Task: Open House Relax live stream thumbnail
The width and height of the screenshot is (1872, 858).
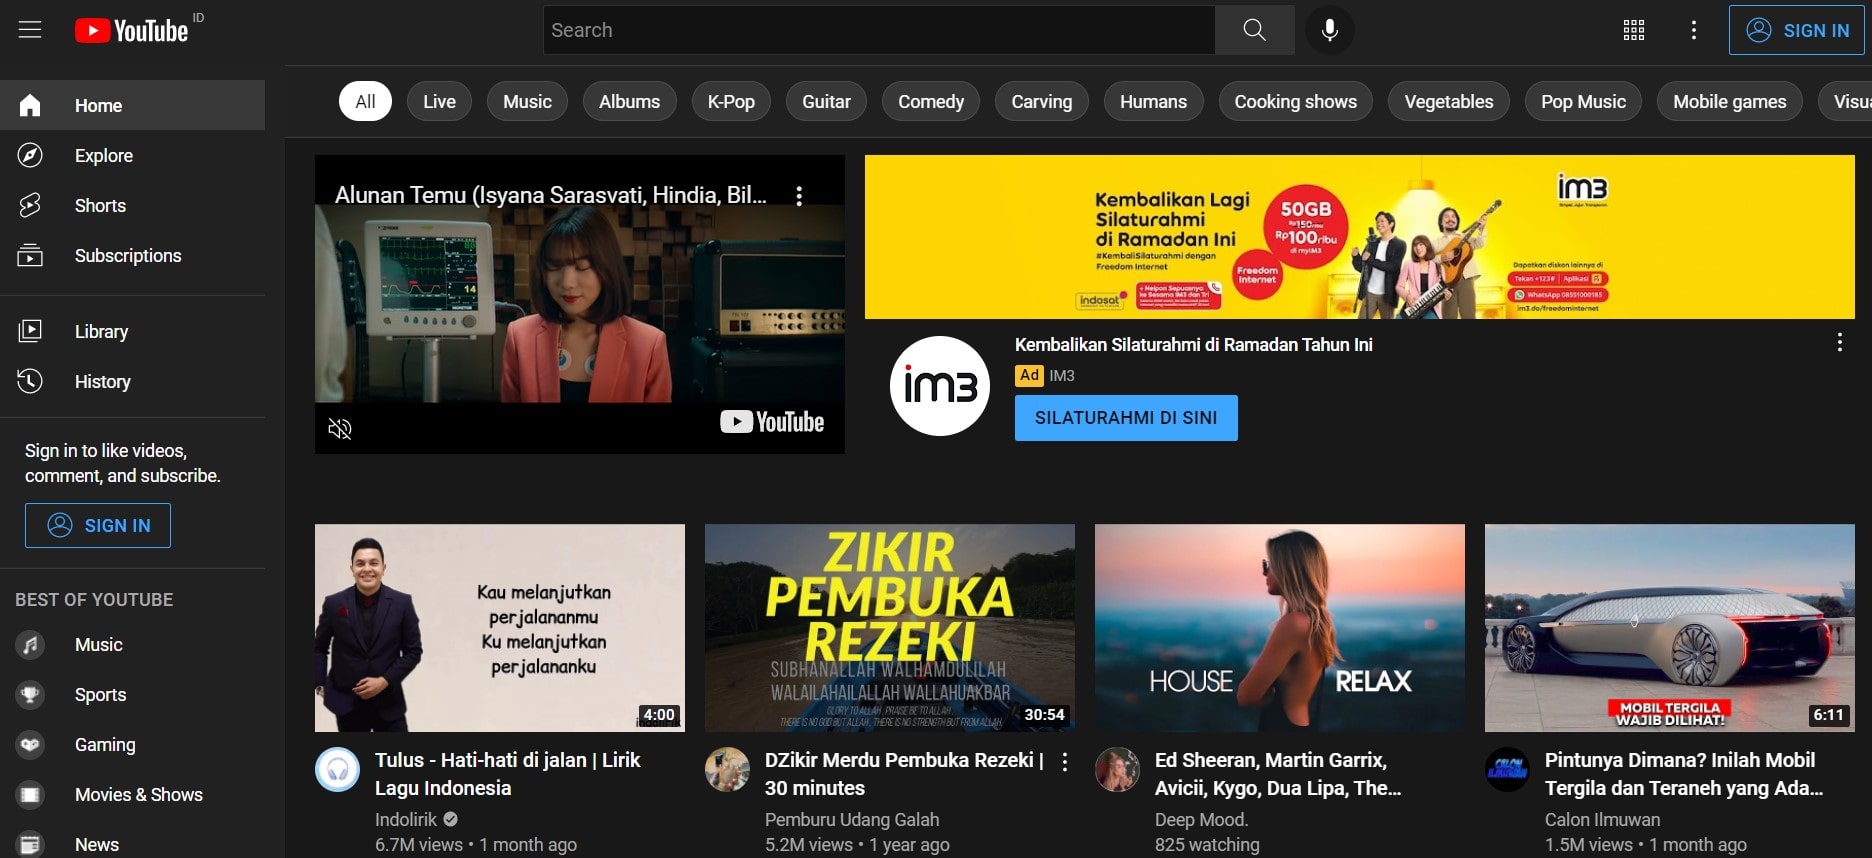Action: [x=1280, y=628]
